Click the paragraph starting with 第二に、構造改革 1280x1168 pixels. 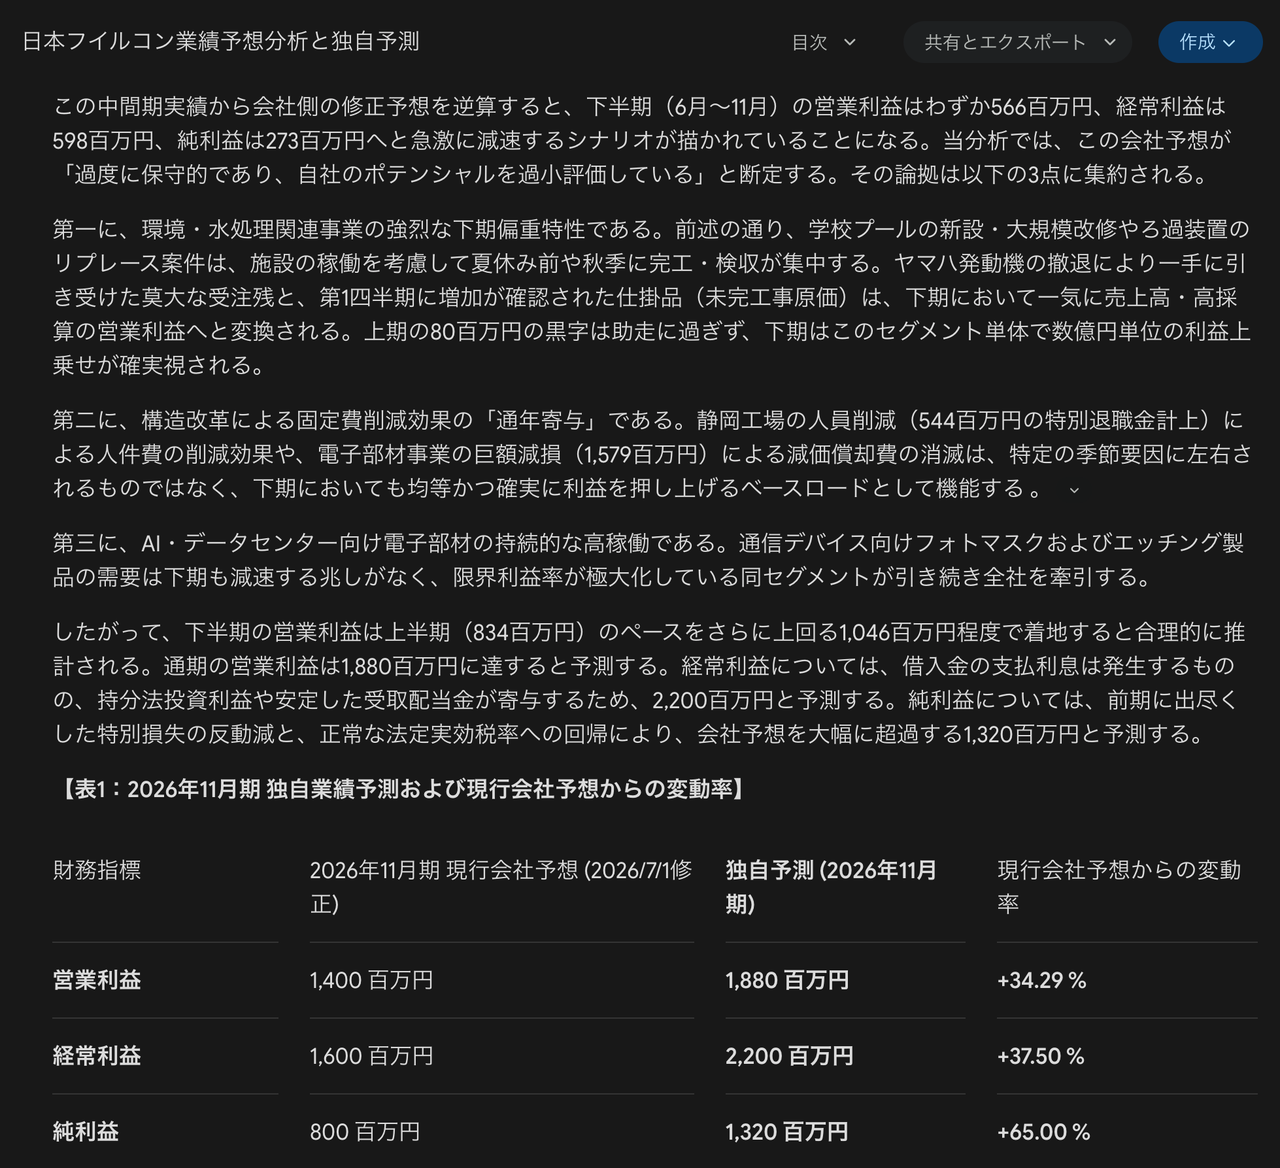coord(652,454)
